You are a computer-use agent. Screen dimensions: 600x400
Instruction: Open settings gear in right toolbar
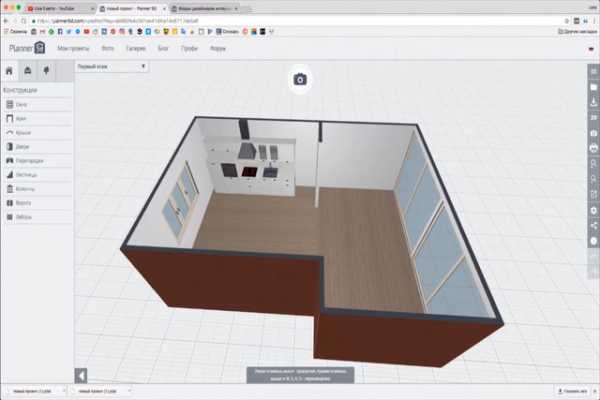coord(592,210)
